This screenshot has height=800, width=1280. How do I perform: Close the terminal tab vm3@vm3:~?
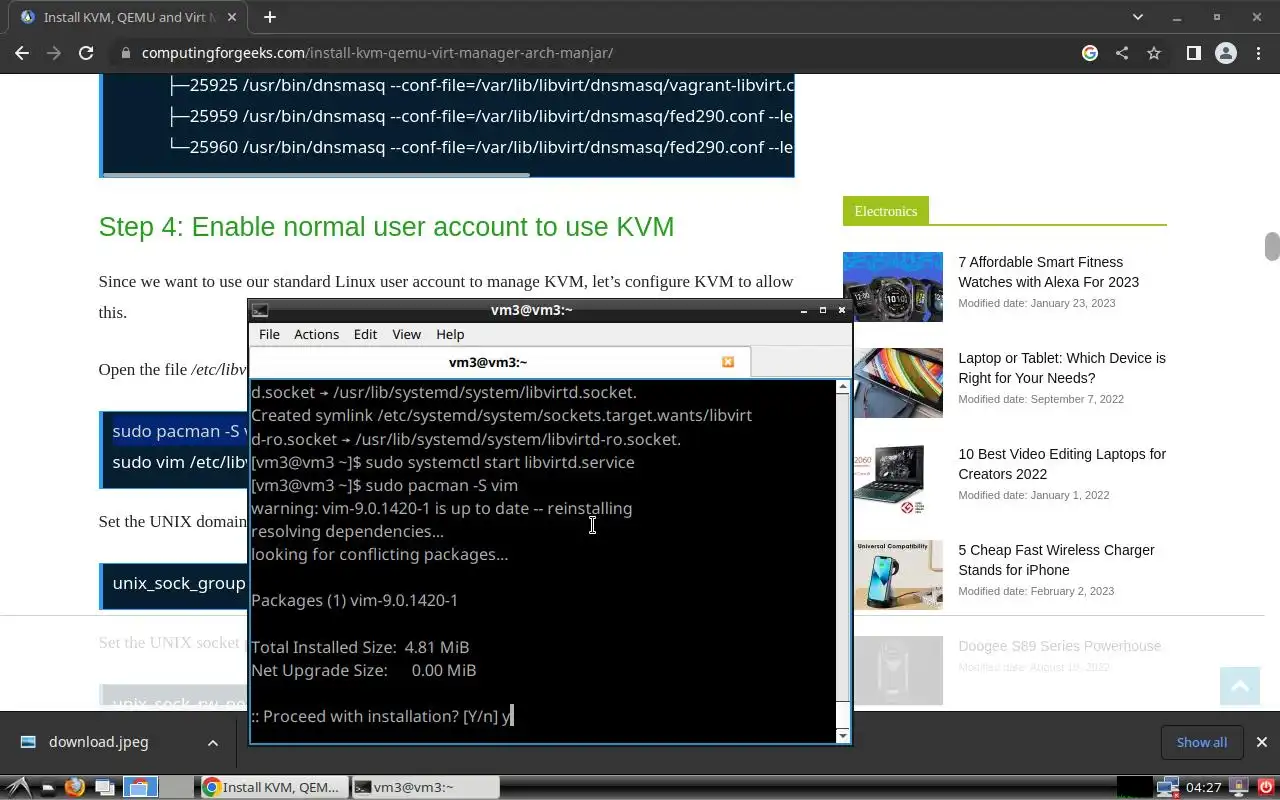[728, 362]
